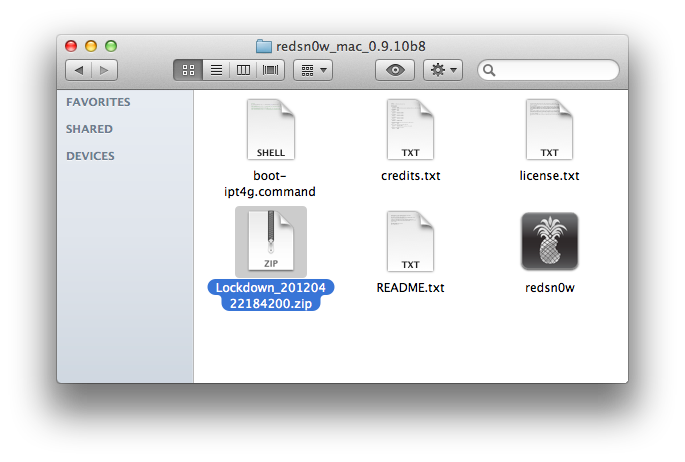This screenshot has width=685, height=462.
Task: Click the Quick Look eye button
Action: tap(395, 70)
